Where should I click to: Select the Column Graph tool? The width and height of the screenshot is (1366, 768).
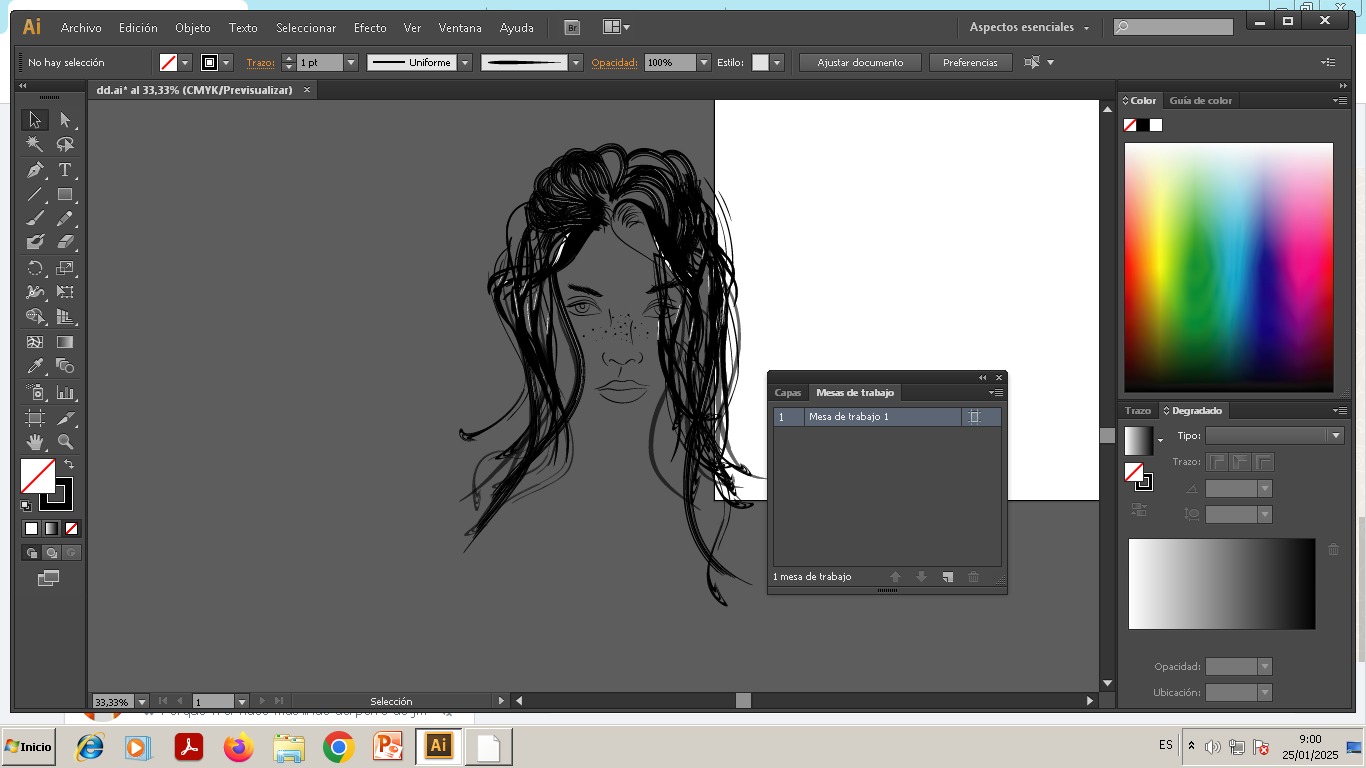(65, 392)
